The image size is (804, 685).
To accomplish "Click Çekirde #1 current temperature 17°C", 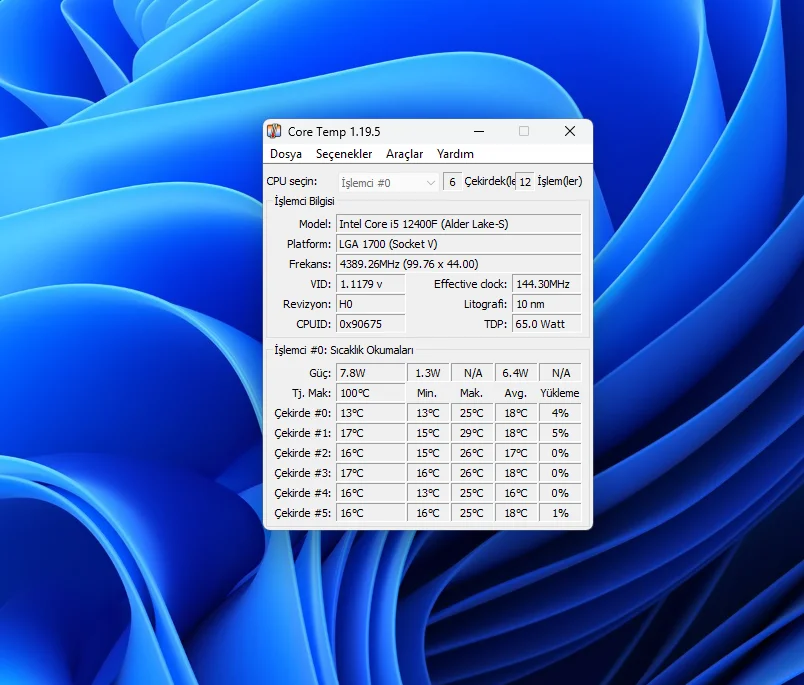I will point(371,433).
